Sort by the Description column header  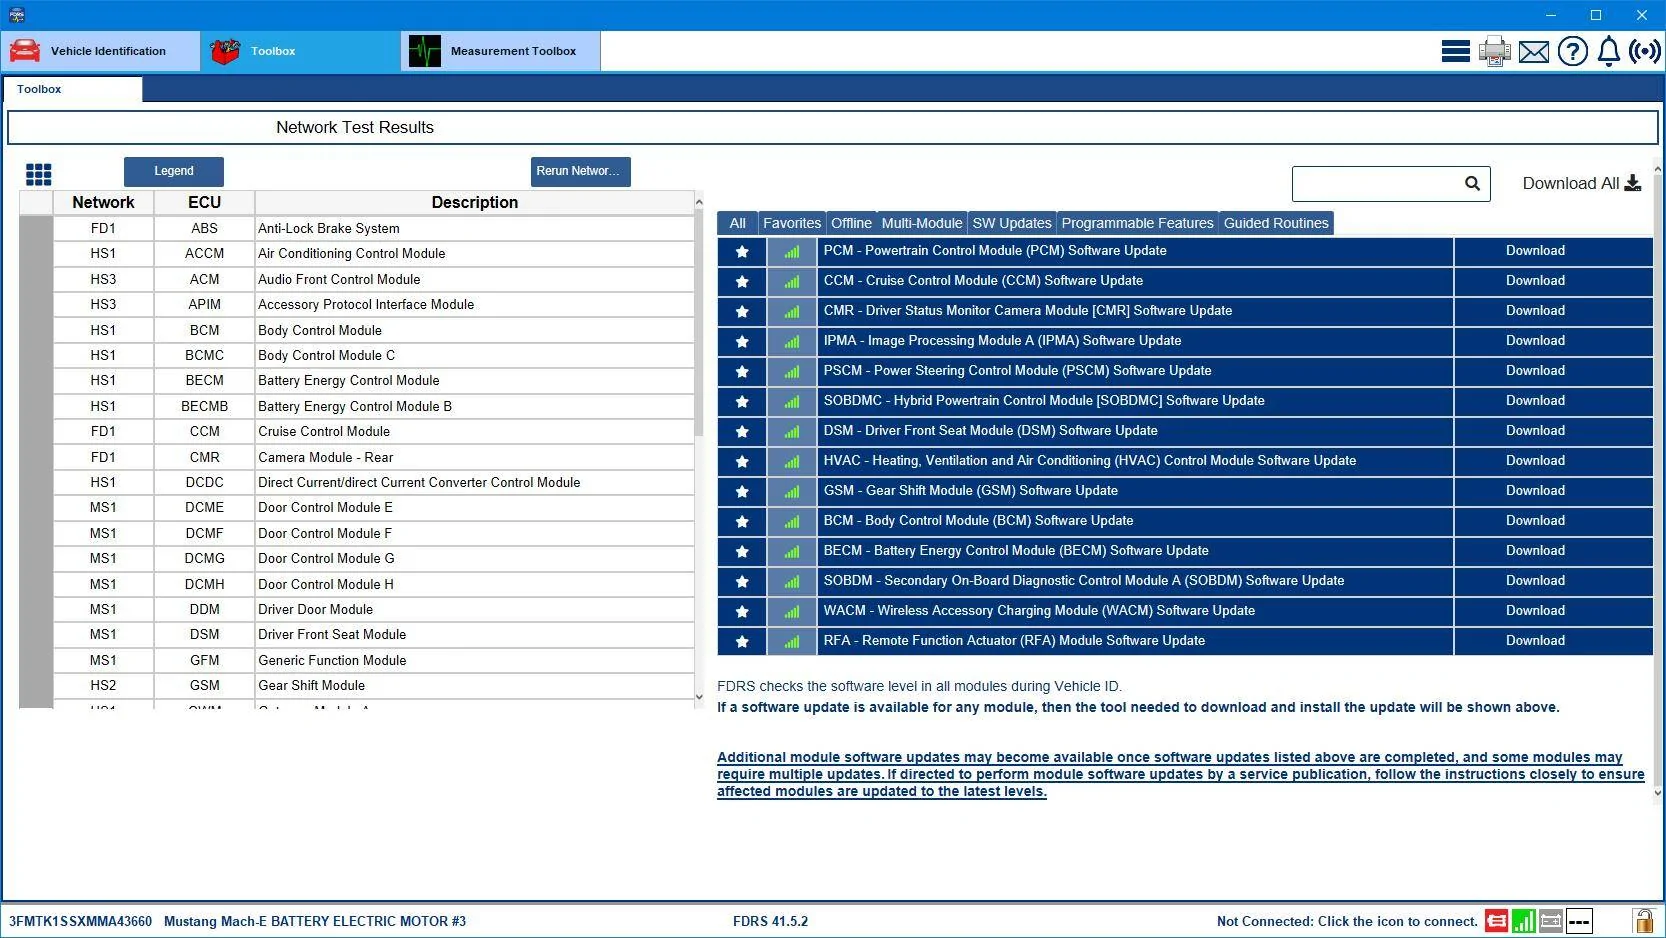[474, 202]
